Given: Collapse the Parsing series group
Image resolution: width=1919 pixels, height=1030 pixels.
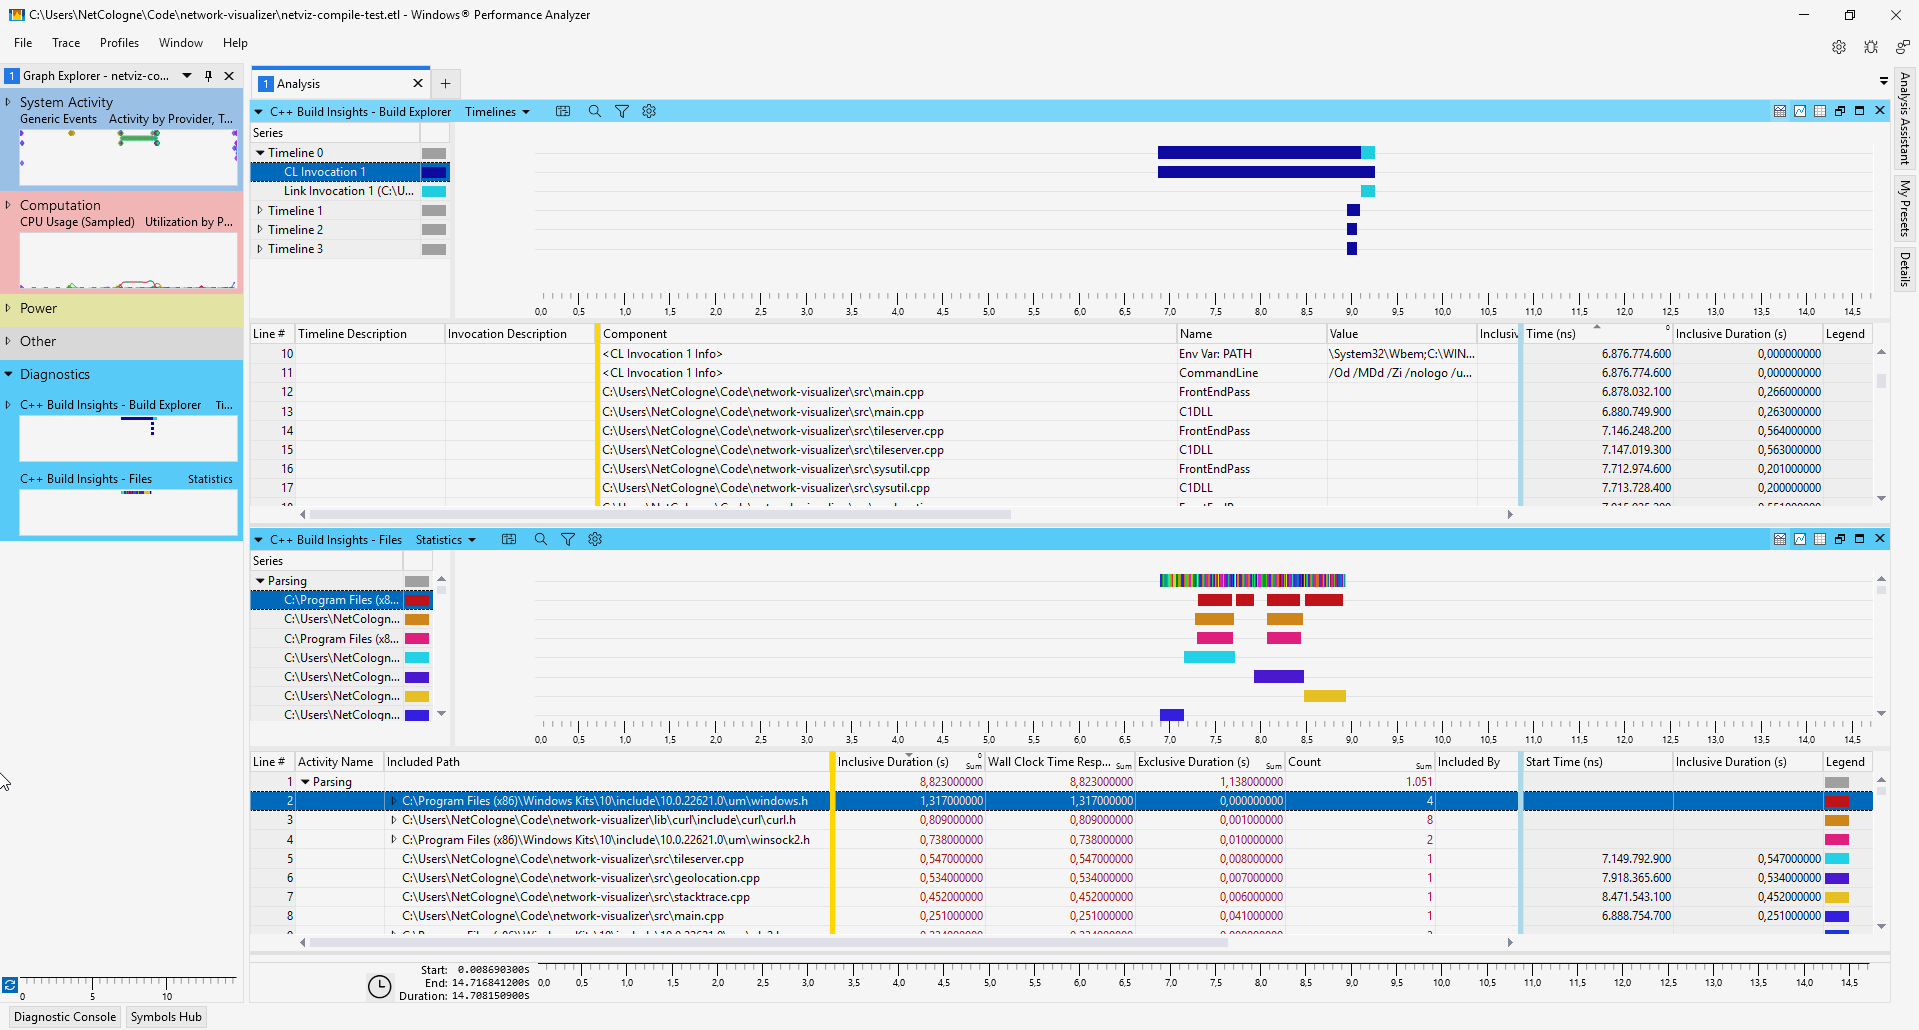Looking at the screenshot, I should click(x=260, y=581).
